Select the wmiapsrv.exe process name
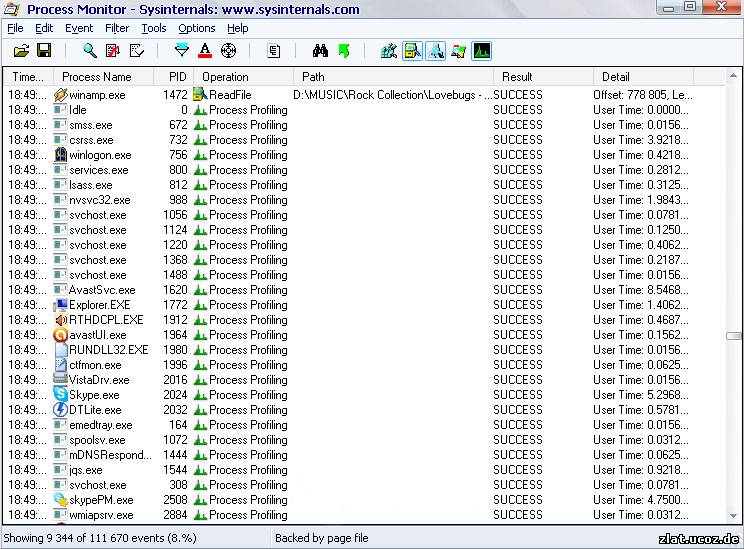The width and height of the screenshot is (744, 549). (x=101, y=515)
